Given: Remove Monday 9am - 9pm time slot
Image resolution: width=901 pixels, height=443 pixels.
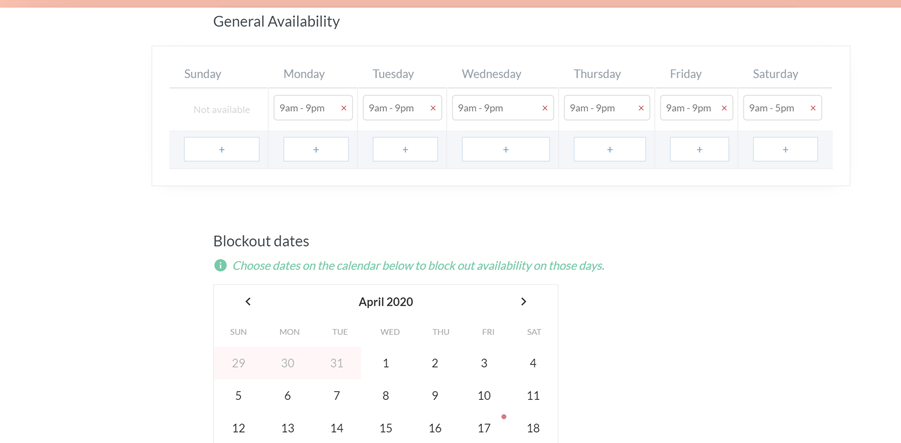Looking at the screenshot, I should click(344, 108).
